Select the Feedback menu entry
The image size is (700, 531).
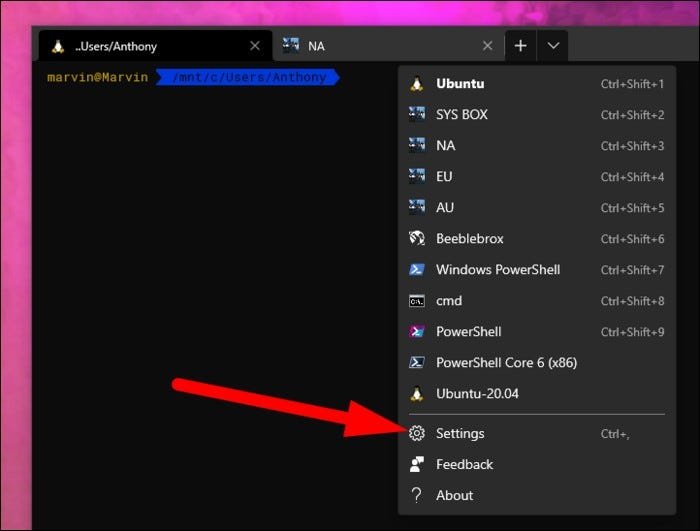[x=537, y=464]
